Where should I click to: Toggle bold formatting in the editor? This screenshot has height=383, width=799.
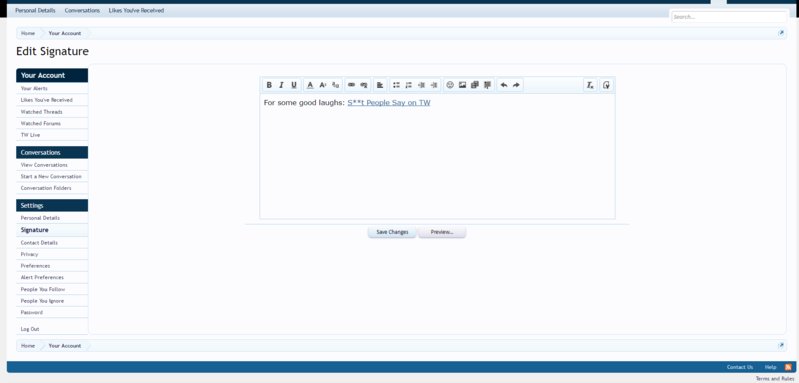tap(269, 85)
